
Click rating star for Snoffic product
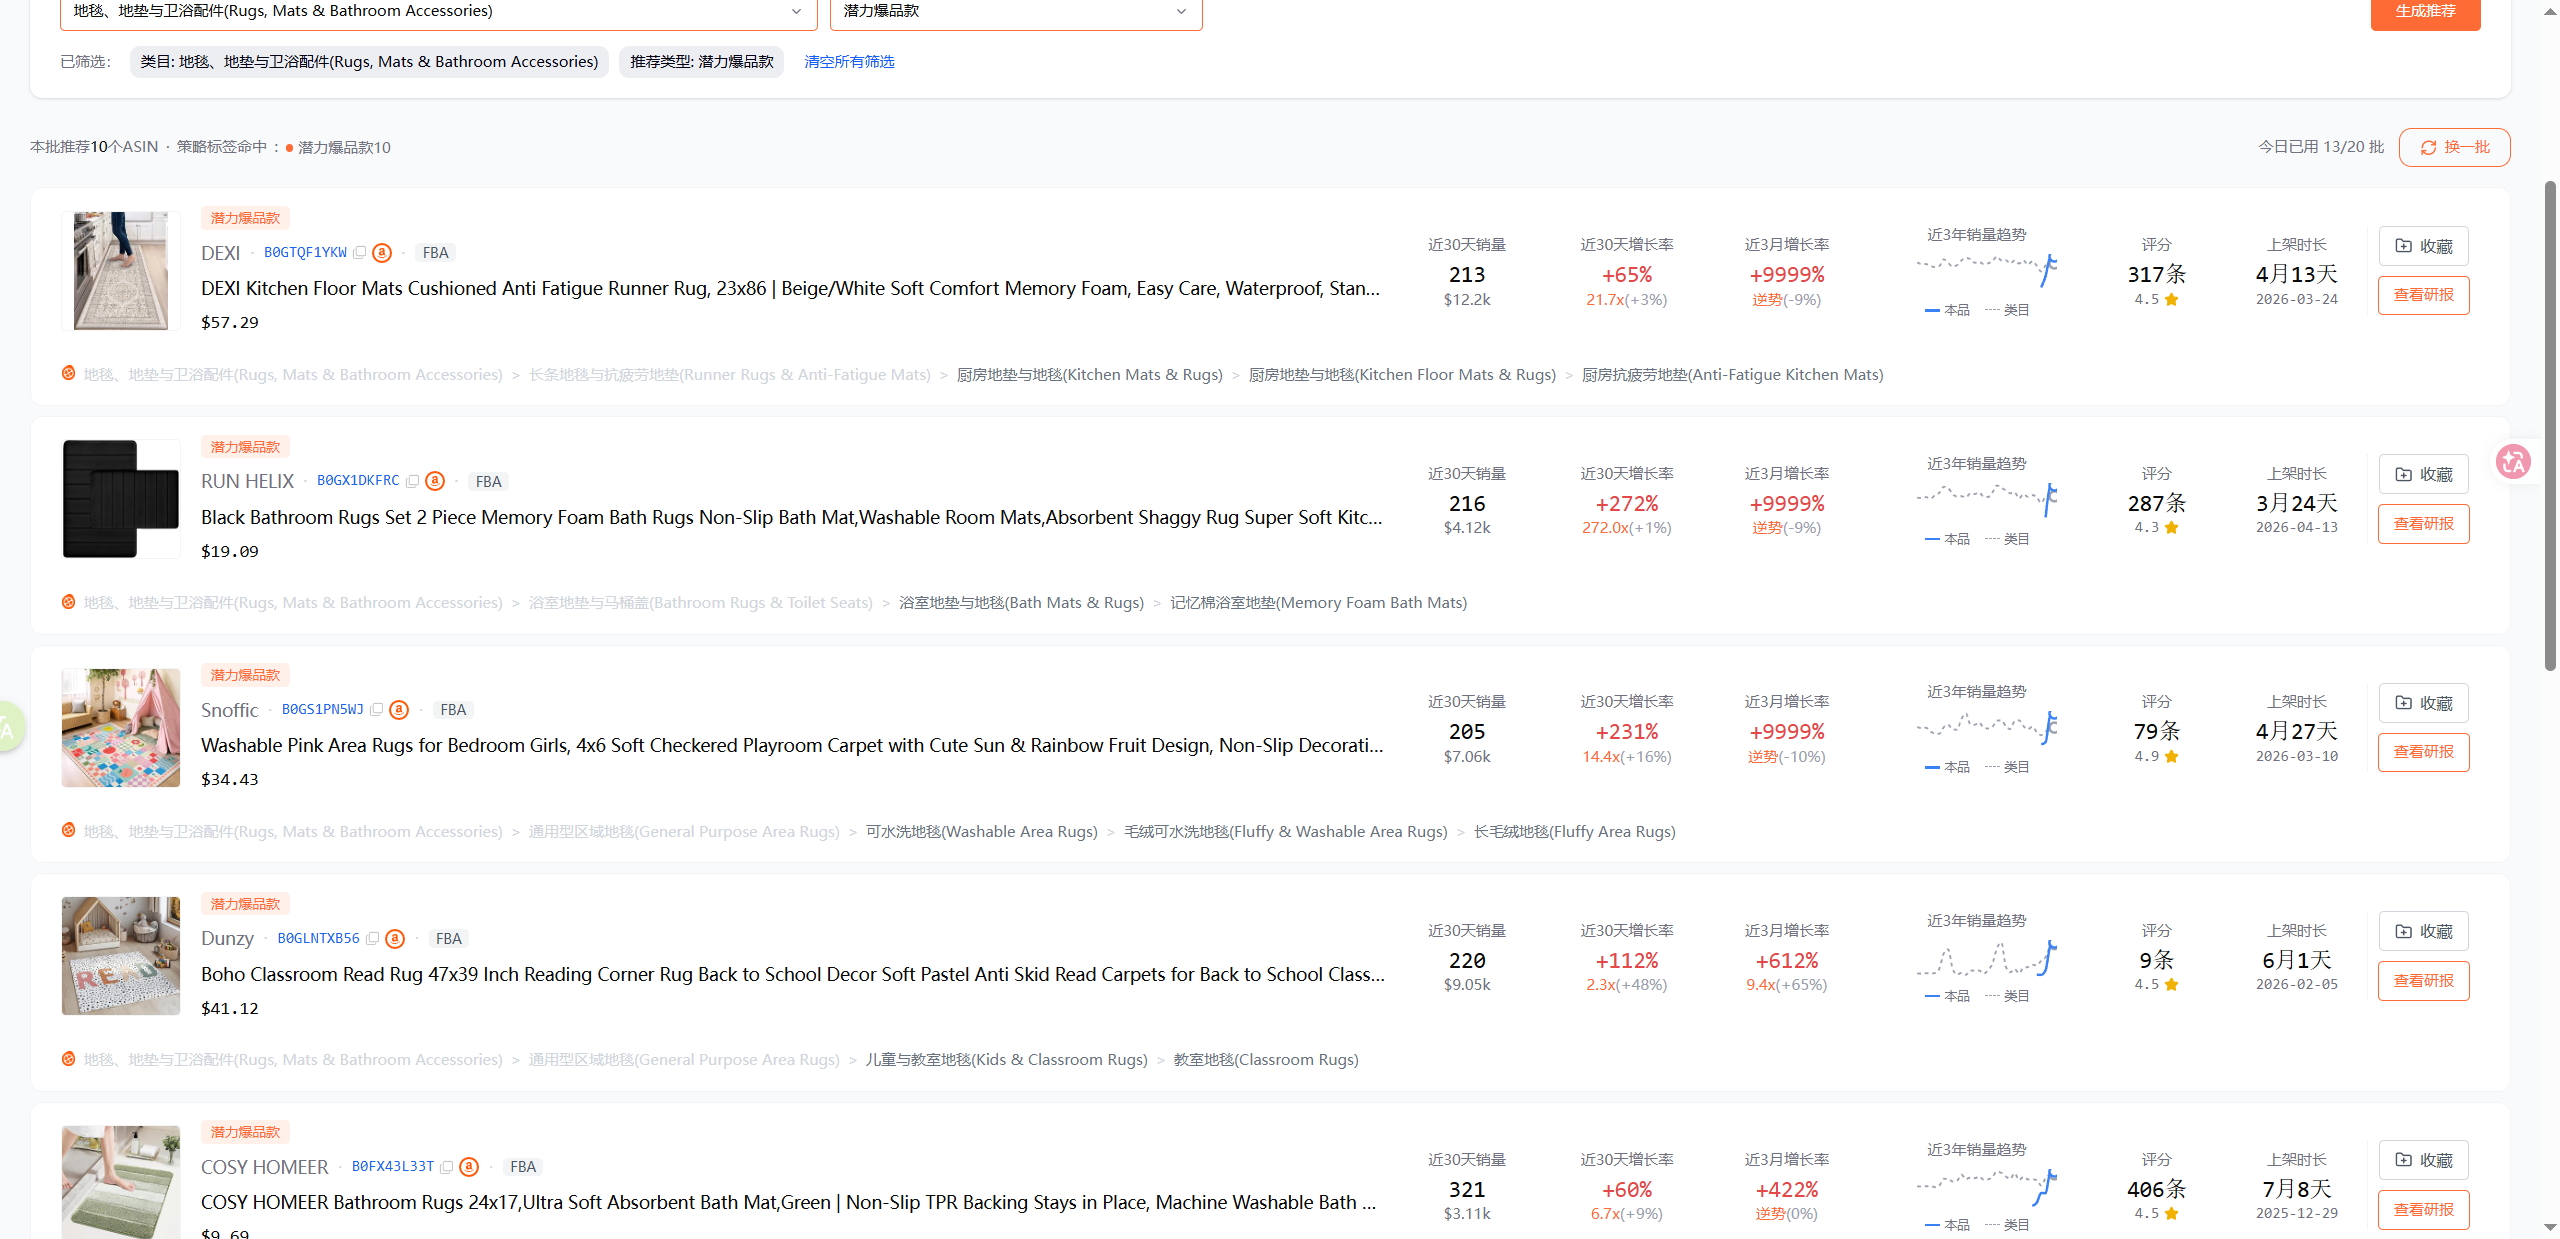2171,756
